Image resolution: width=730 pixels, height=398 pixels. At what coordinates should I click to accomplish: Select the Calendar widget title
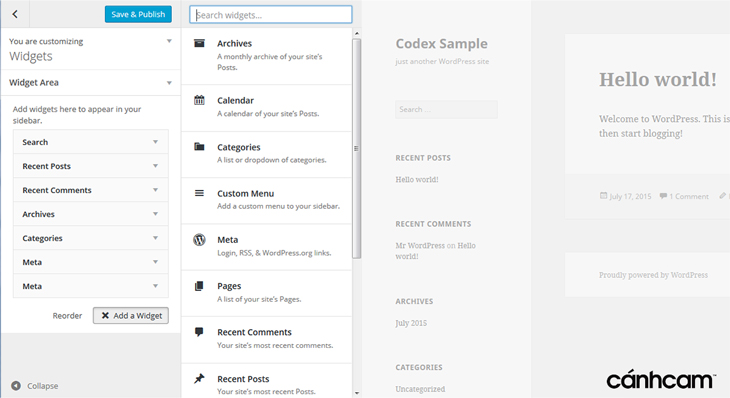pos(235,100)
